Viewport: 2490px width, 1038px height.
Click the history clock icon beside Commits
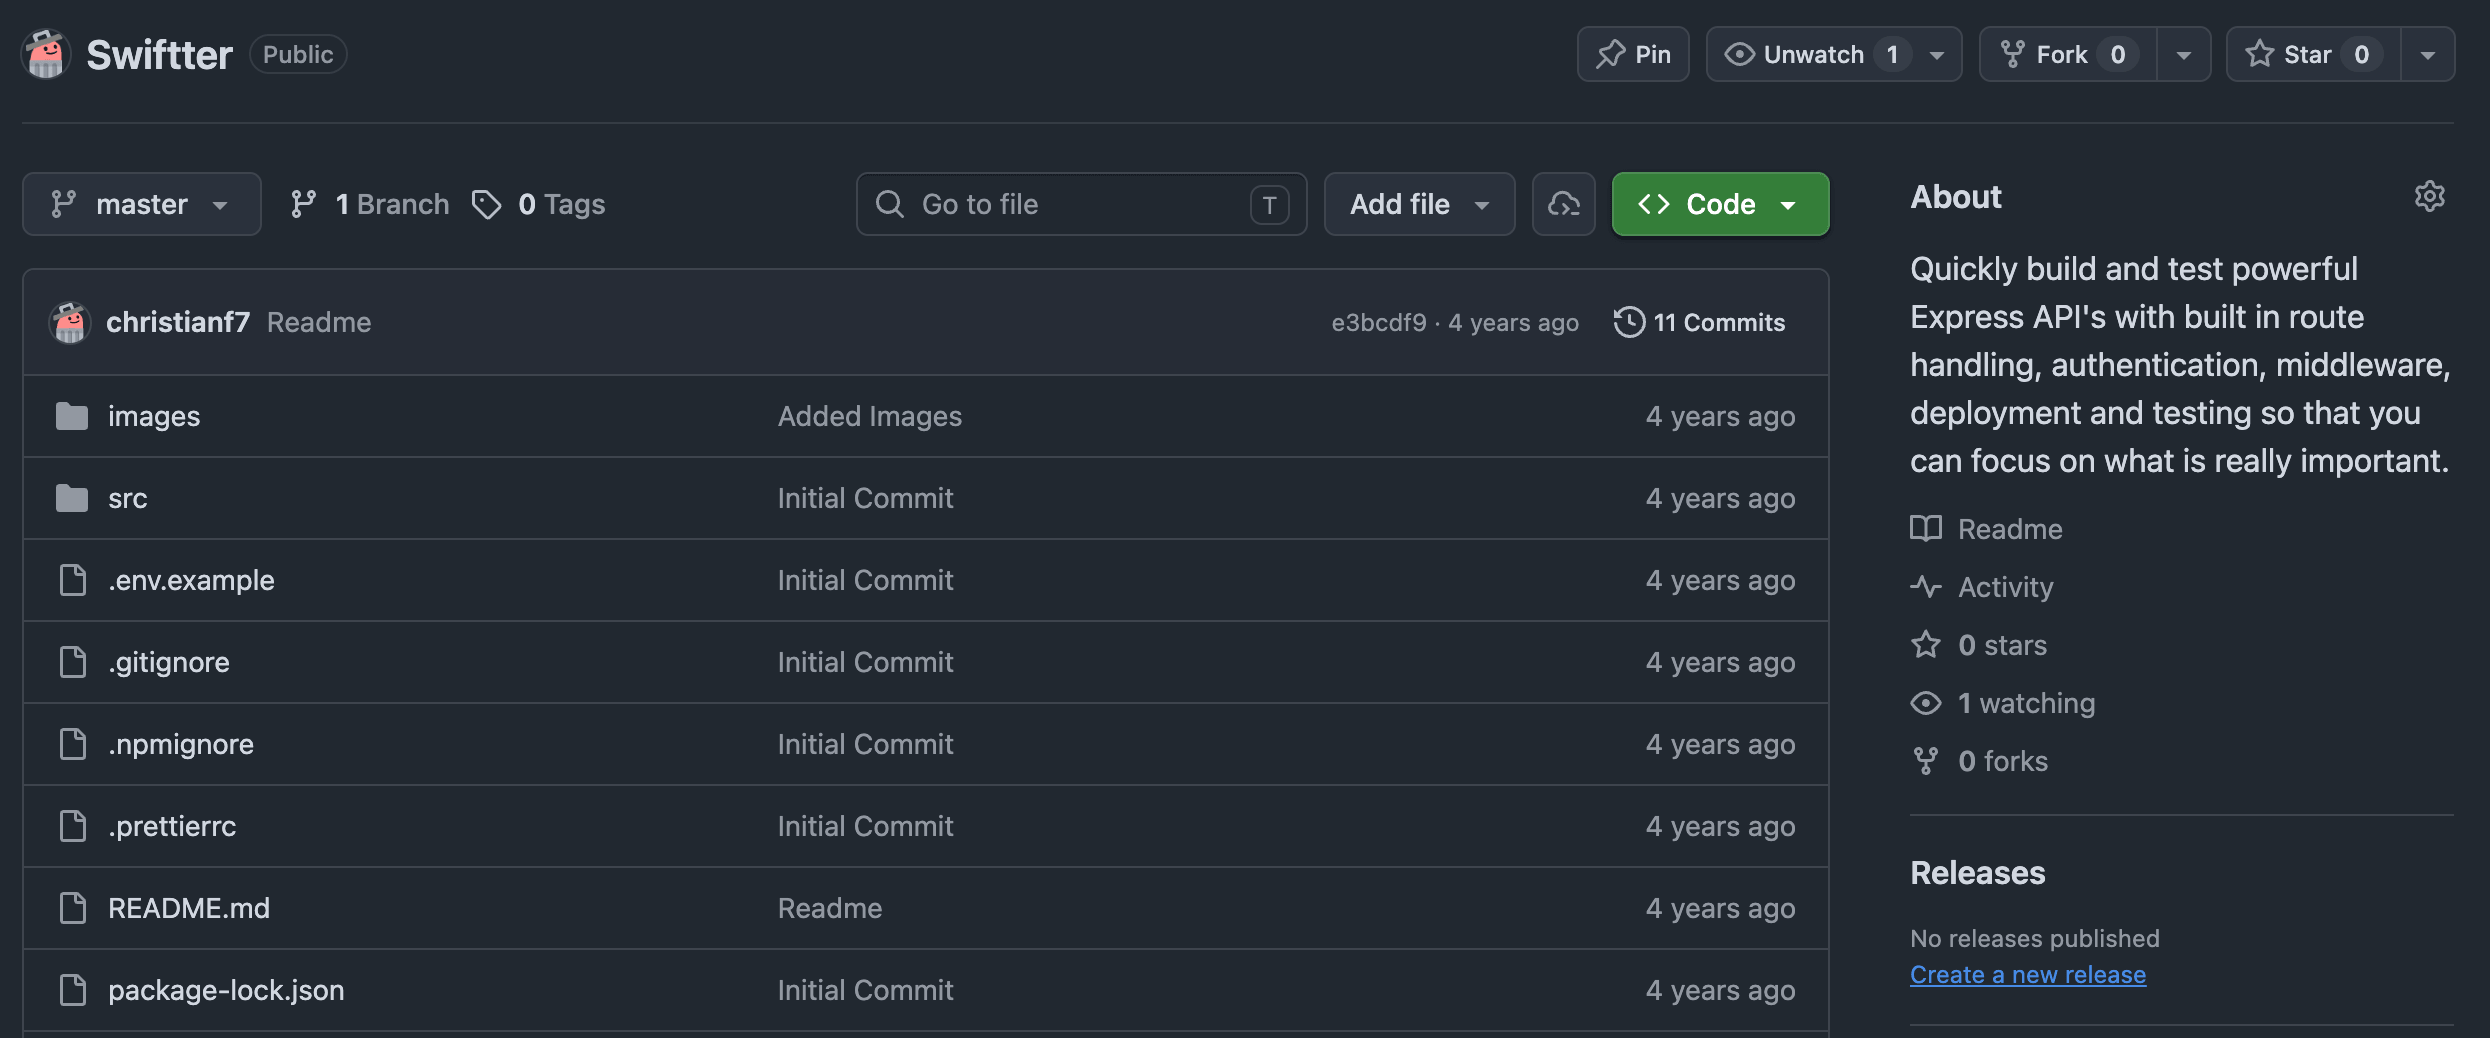click(1629, 322)
